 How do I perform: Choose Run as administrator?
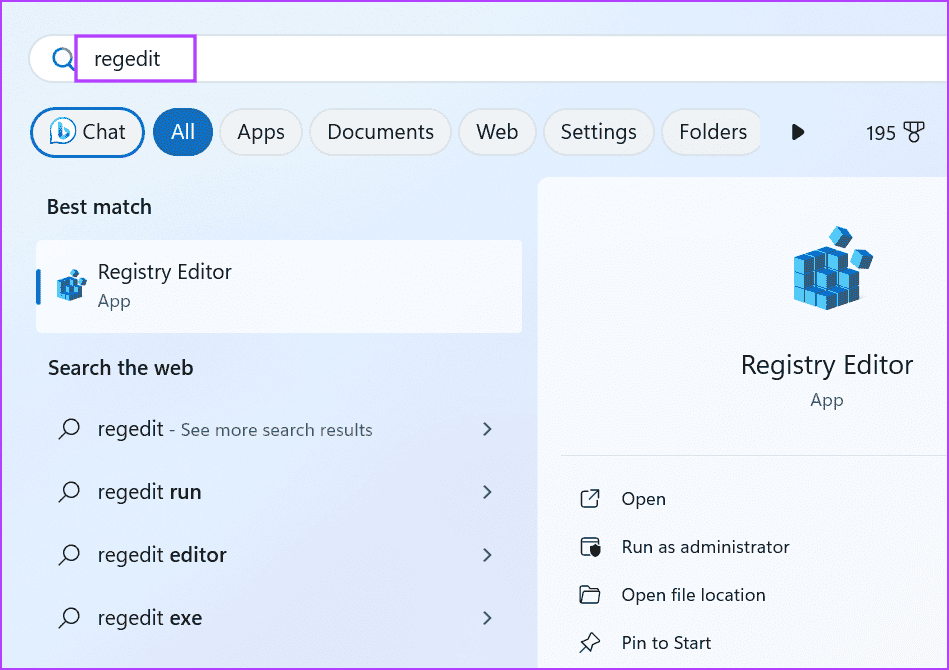pos(705,547)
